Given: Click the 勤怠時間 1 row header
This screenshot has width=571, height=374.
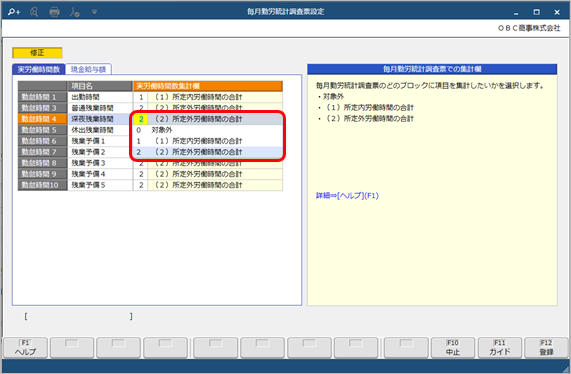Looking at the screenshot, I should pos(42,97).
